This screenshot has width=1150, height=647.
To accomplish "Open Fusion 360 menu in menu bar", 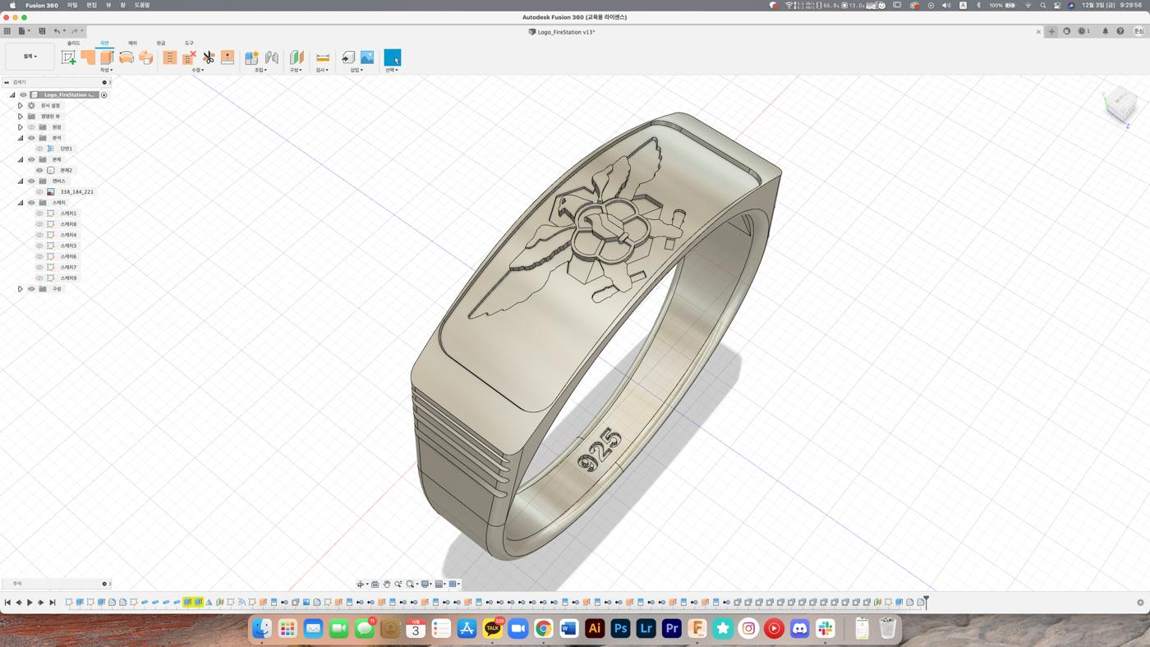I will (42, 5).
